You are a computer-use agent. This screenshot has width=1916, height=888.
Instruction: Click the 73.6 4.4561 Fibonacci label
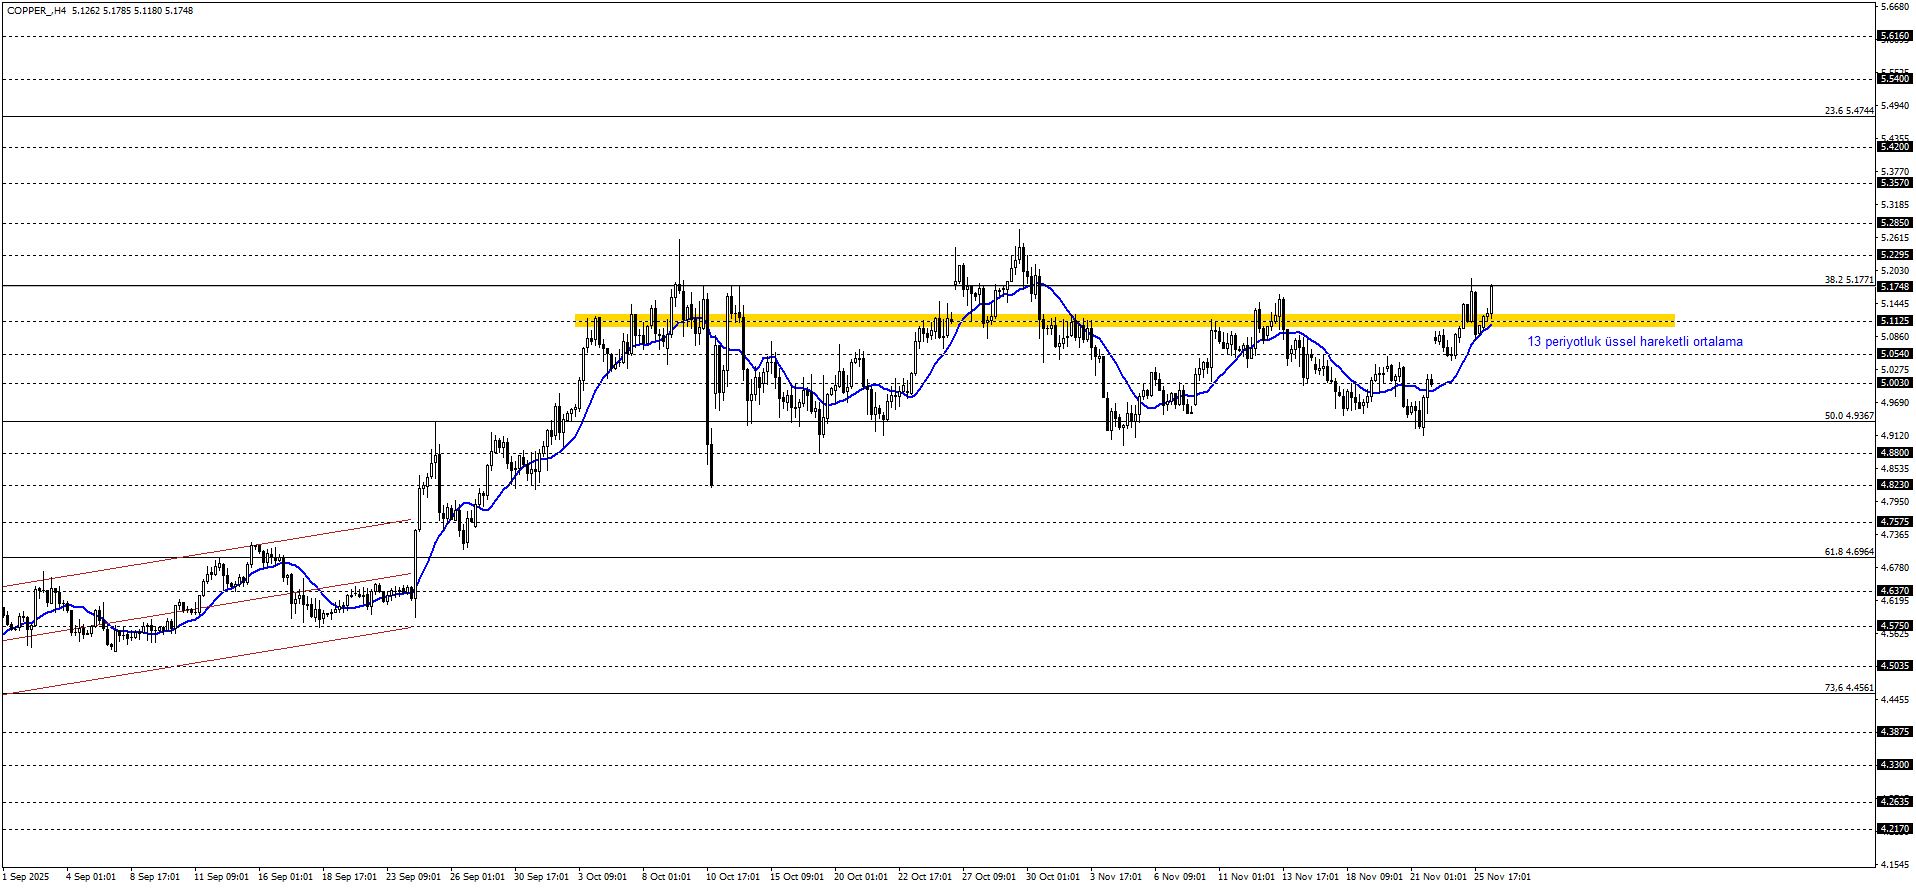click(1848, 688)
